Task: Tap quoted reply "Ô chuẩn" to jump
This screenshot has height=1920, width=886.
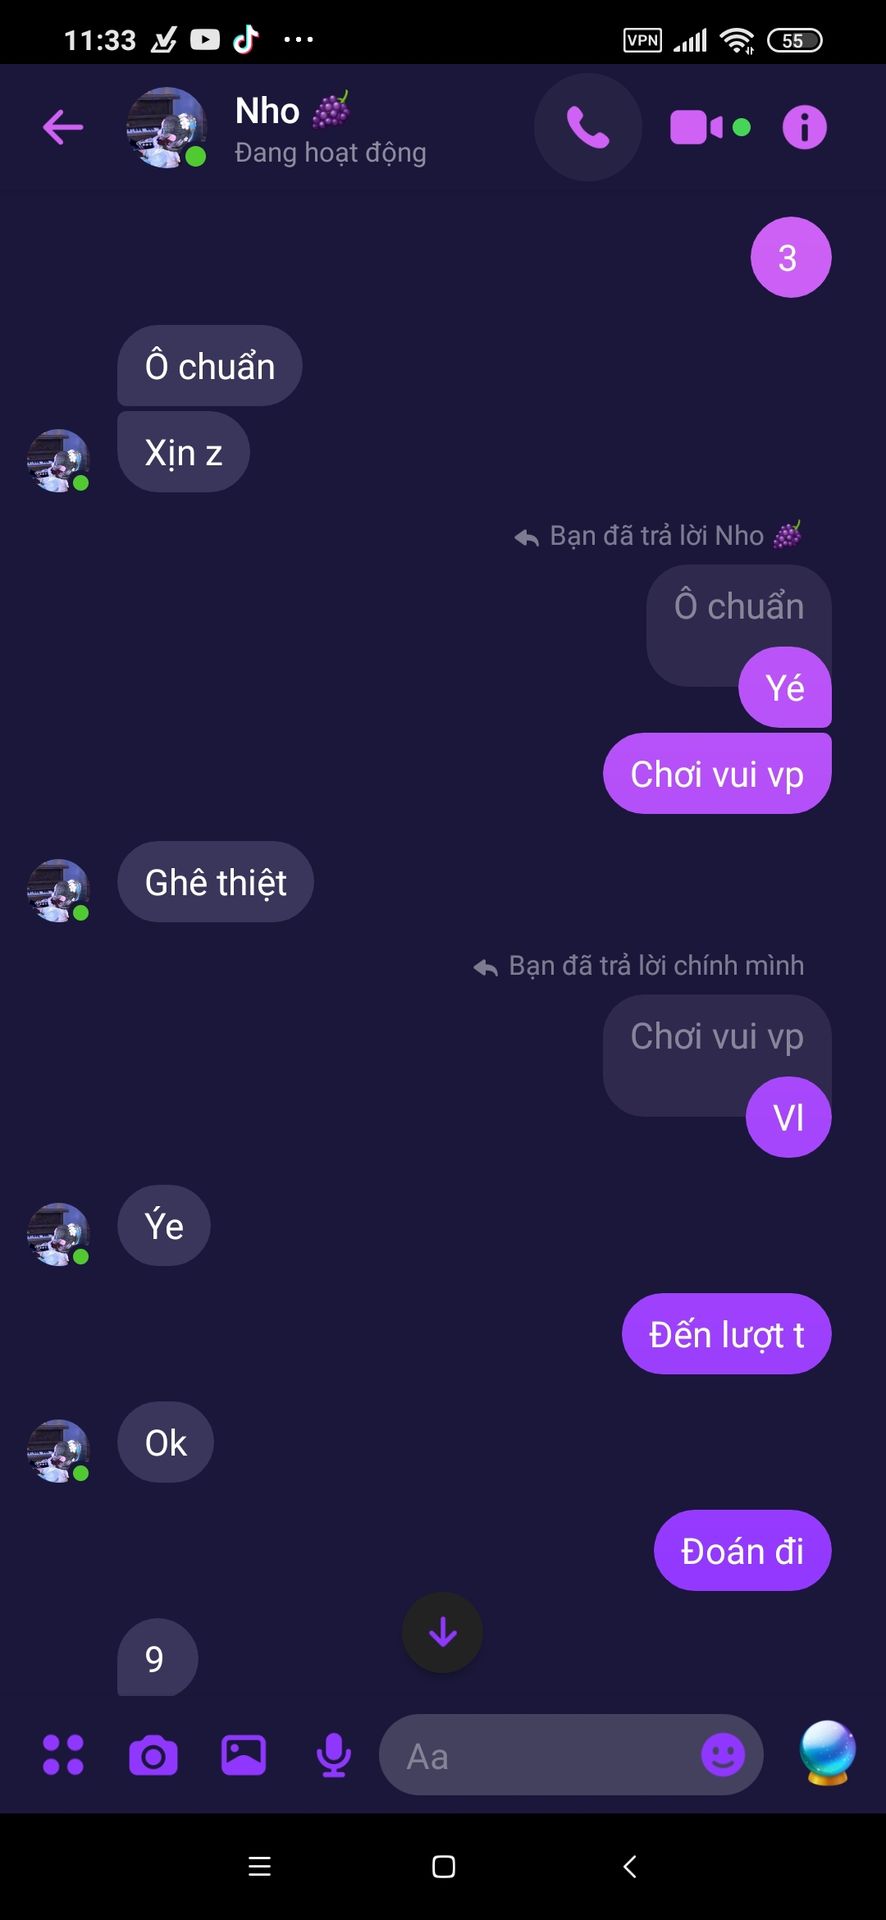Action: [x=739, y=607]
